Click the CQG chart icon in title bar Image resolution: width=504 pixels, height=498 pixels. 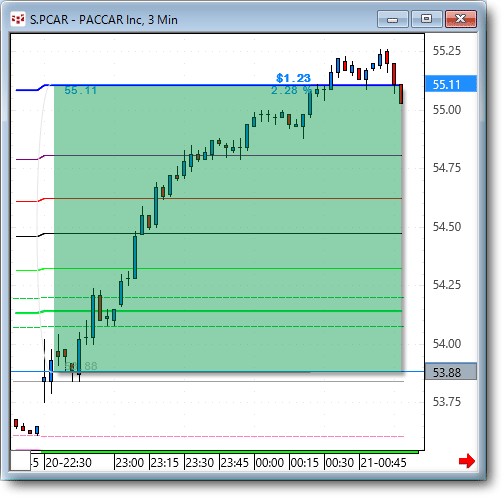(18, 19)
